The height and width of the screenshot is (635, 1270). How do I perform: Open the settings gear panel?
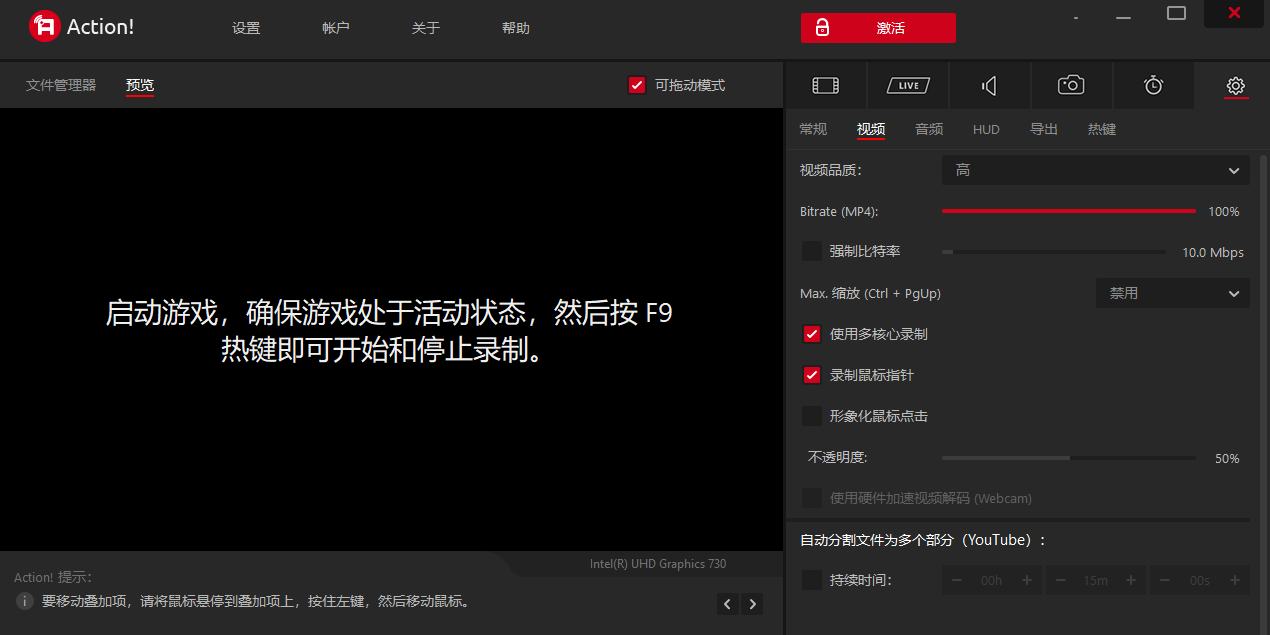click(x=1235, y=86)
